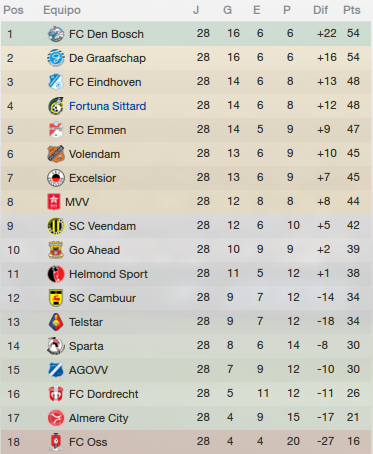Open the Go Ahead team name
Screen dimensions: 373x454
pyautogui.click(x=94, y=250)
